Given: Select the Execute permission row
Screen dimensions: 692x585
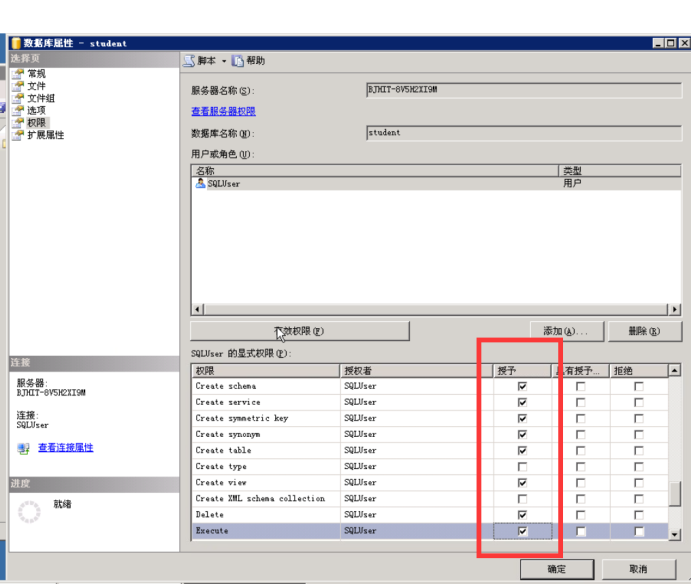Looking at the screenshot, I should pyautogui.click(x=430, y=531).
